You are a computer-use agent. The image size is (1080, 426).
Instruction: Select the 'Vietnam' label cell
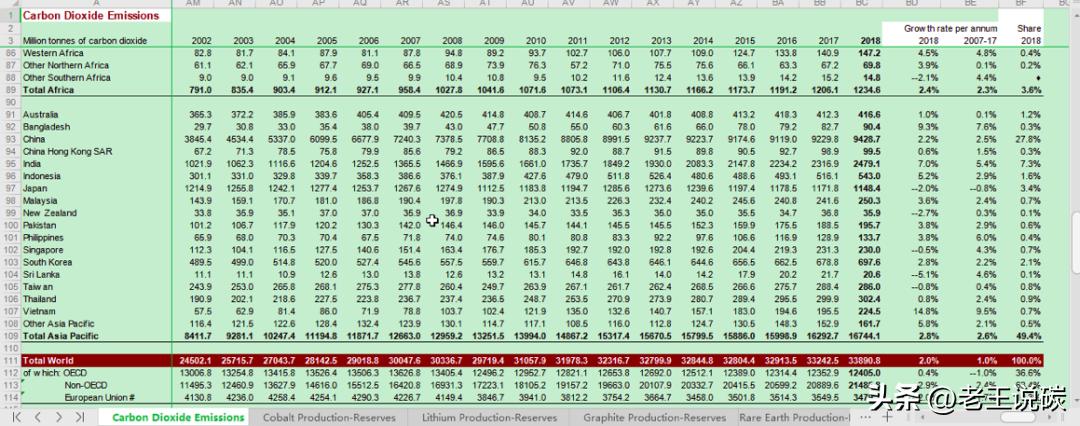coord(96,311)
